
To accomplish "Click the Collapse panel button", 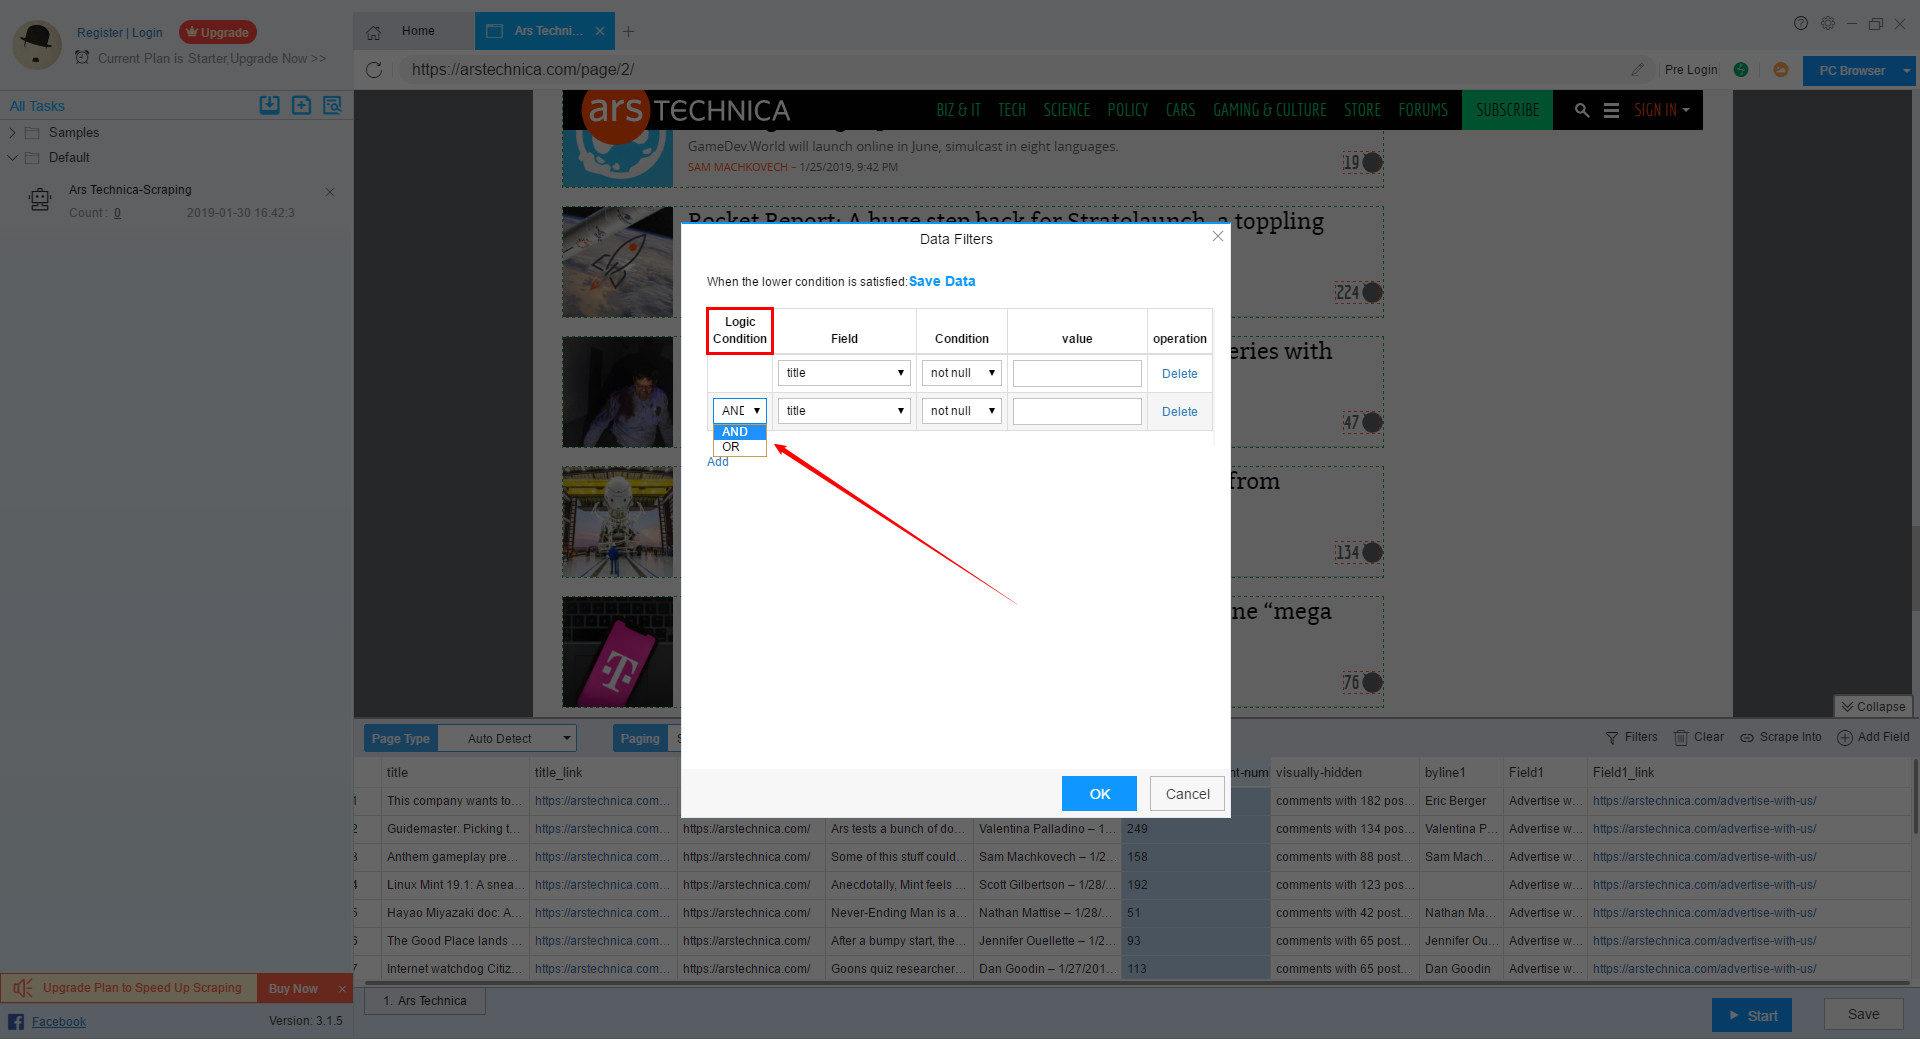I will pyautogui.click(x=1873, y=707).
